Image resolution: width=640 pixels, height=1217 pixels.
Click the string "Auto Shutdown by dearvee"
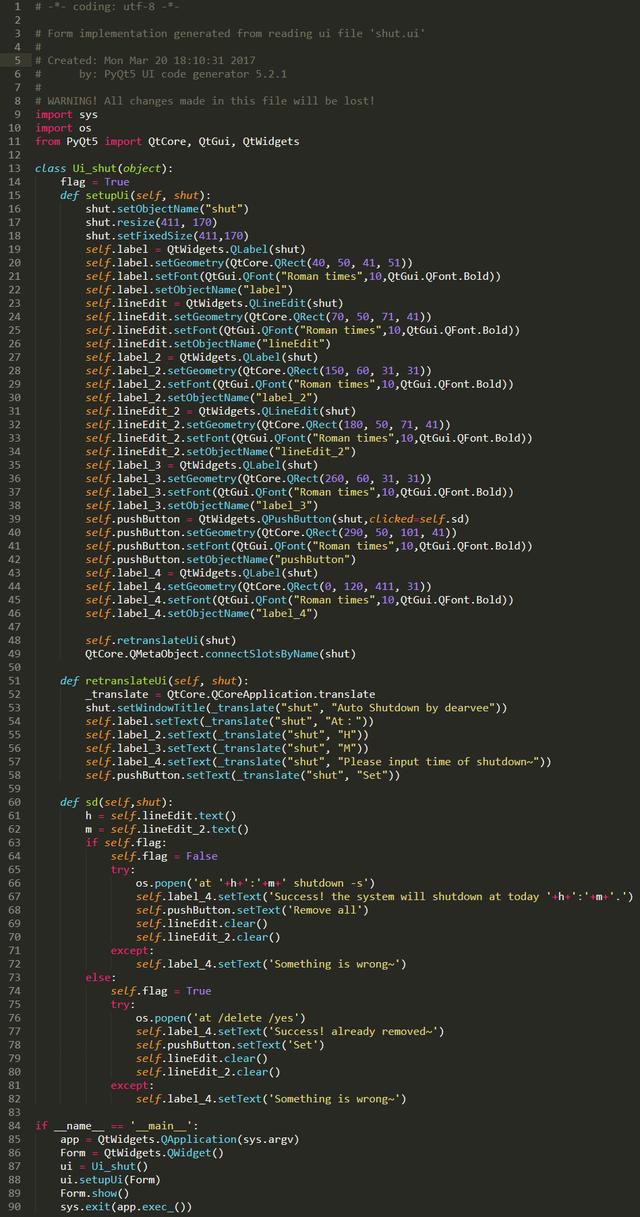pyautogui.click(x=418, y=708)
